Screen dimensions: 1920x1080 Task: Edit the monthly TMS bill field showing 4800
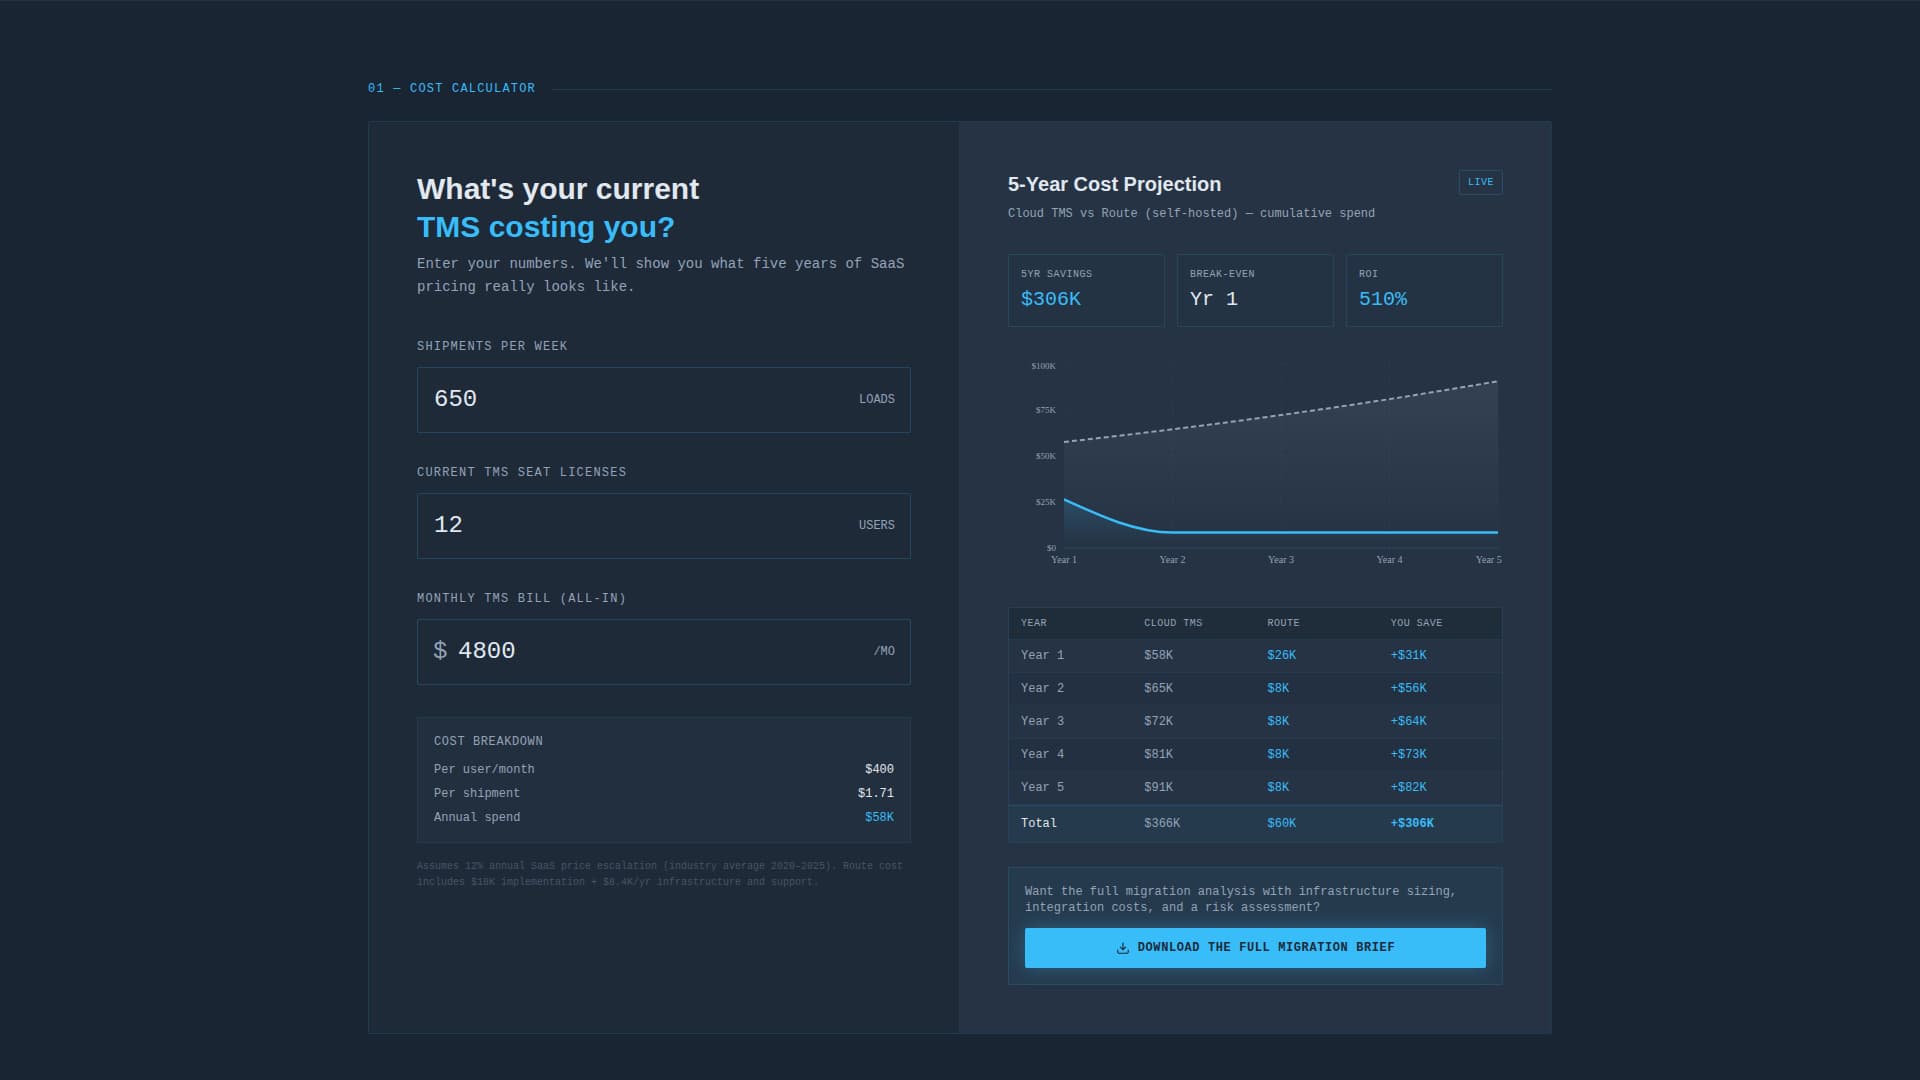pyautogui.click(x=663, y=652)
